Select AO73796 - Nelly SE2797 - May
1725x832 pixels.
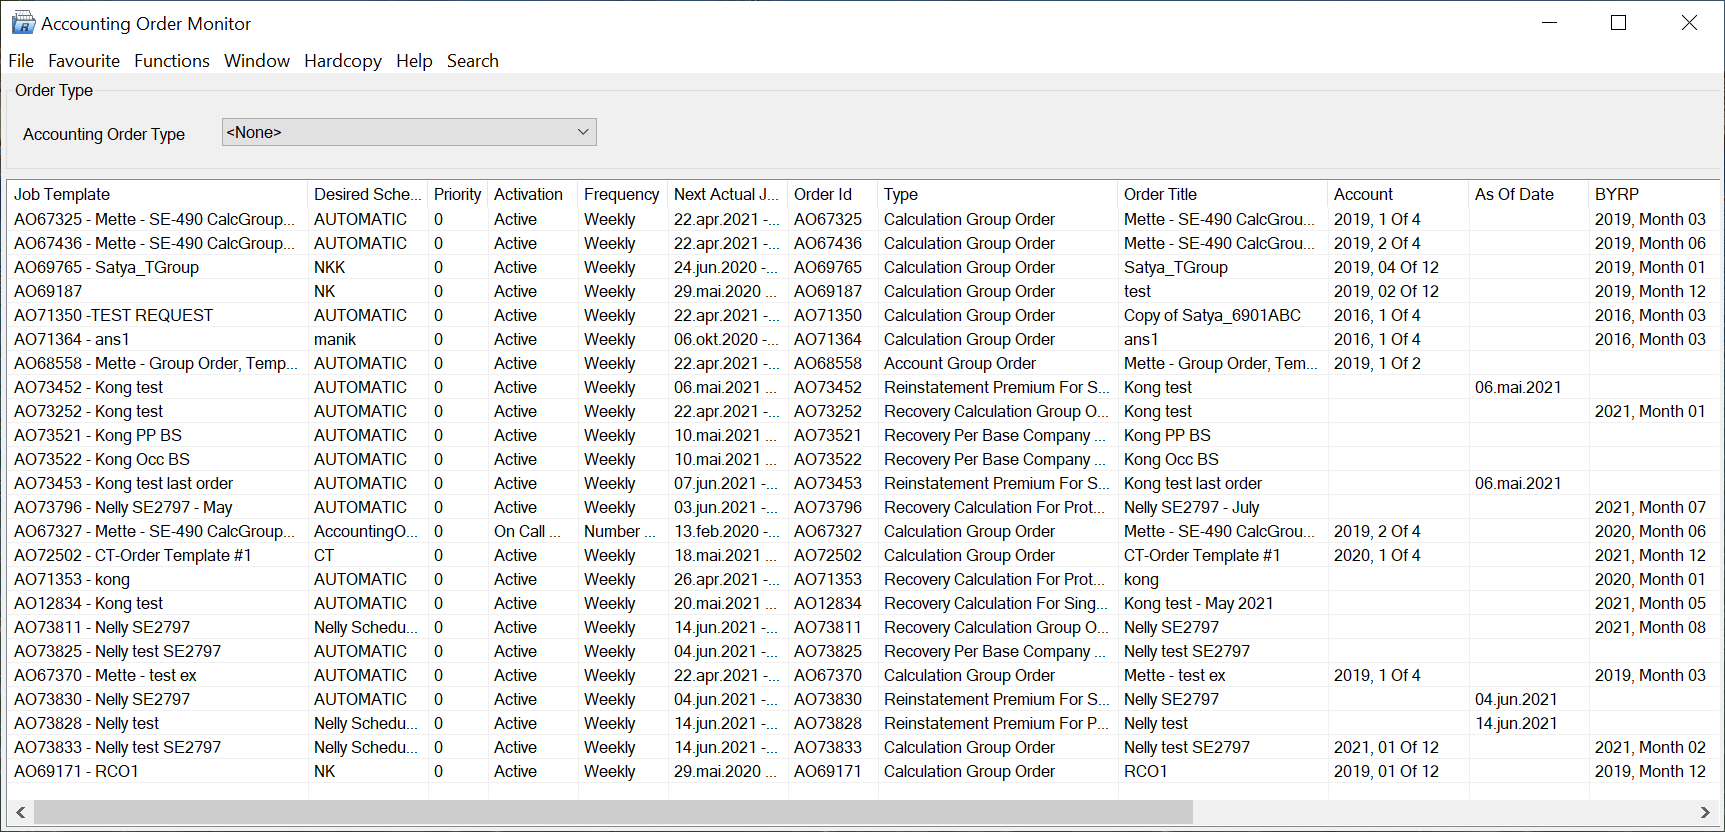863,507
